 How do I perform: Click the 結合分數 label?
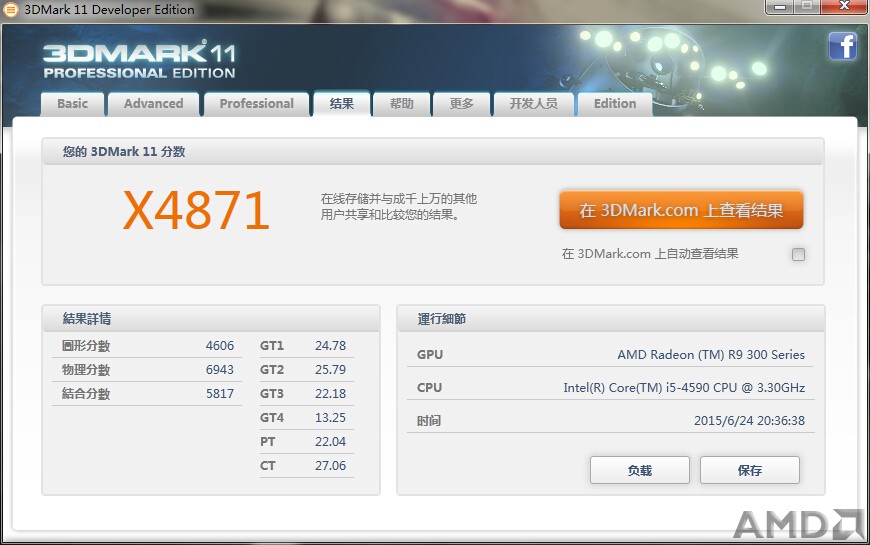[x=86, y=393]
